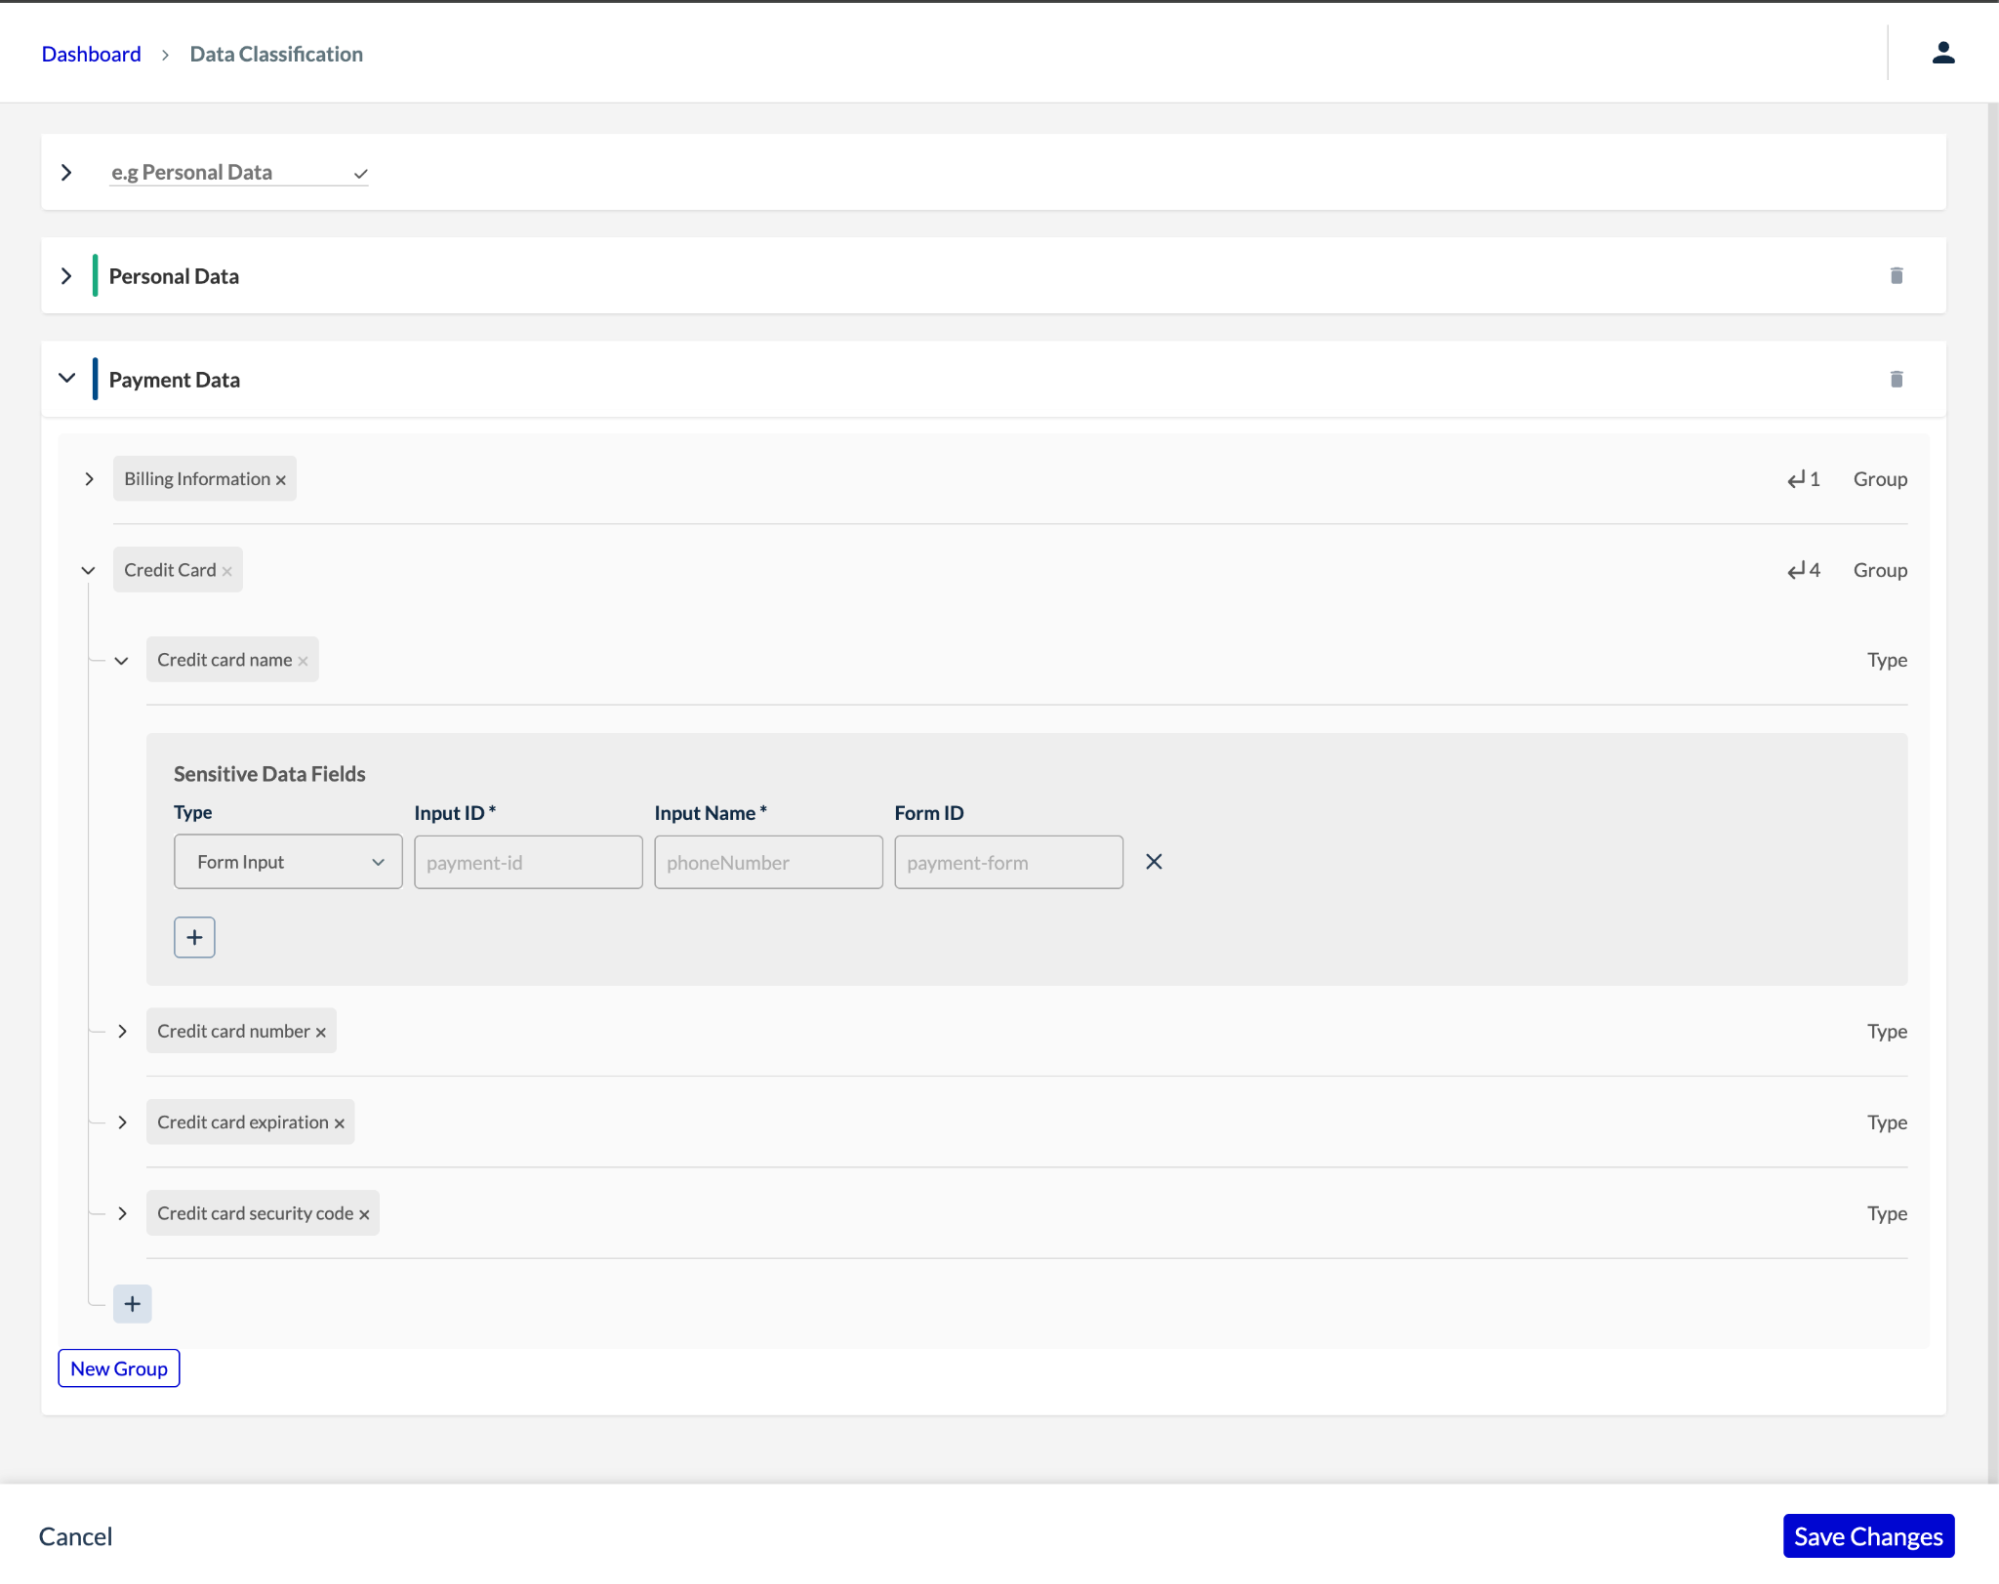Remove the Credit card number tag
Viewport: 1999px width, 1584px height.
[321, 1031]
